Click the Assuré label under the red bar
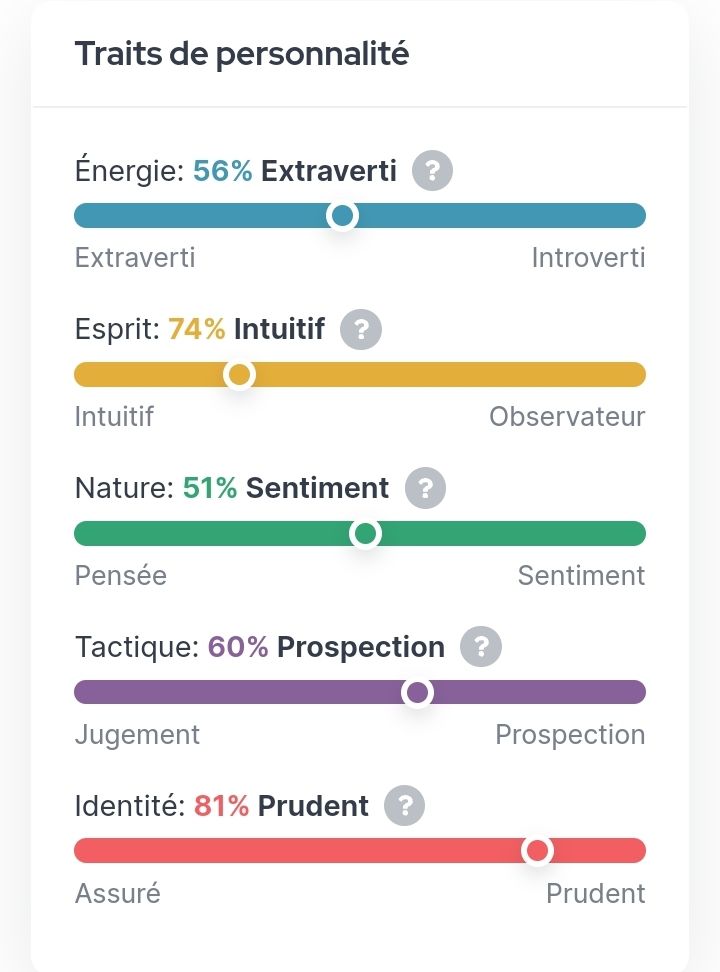The image size is (720, 972). [x=117, y=893]
